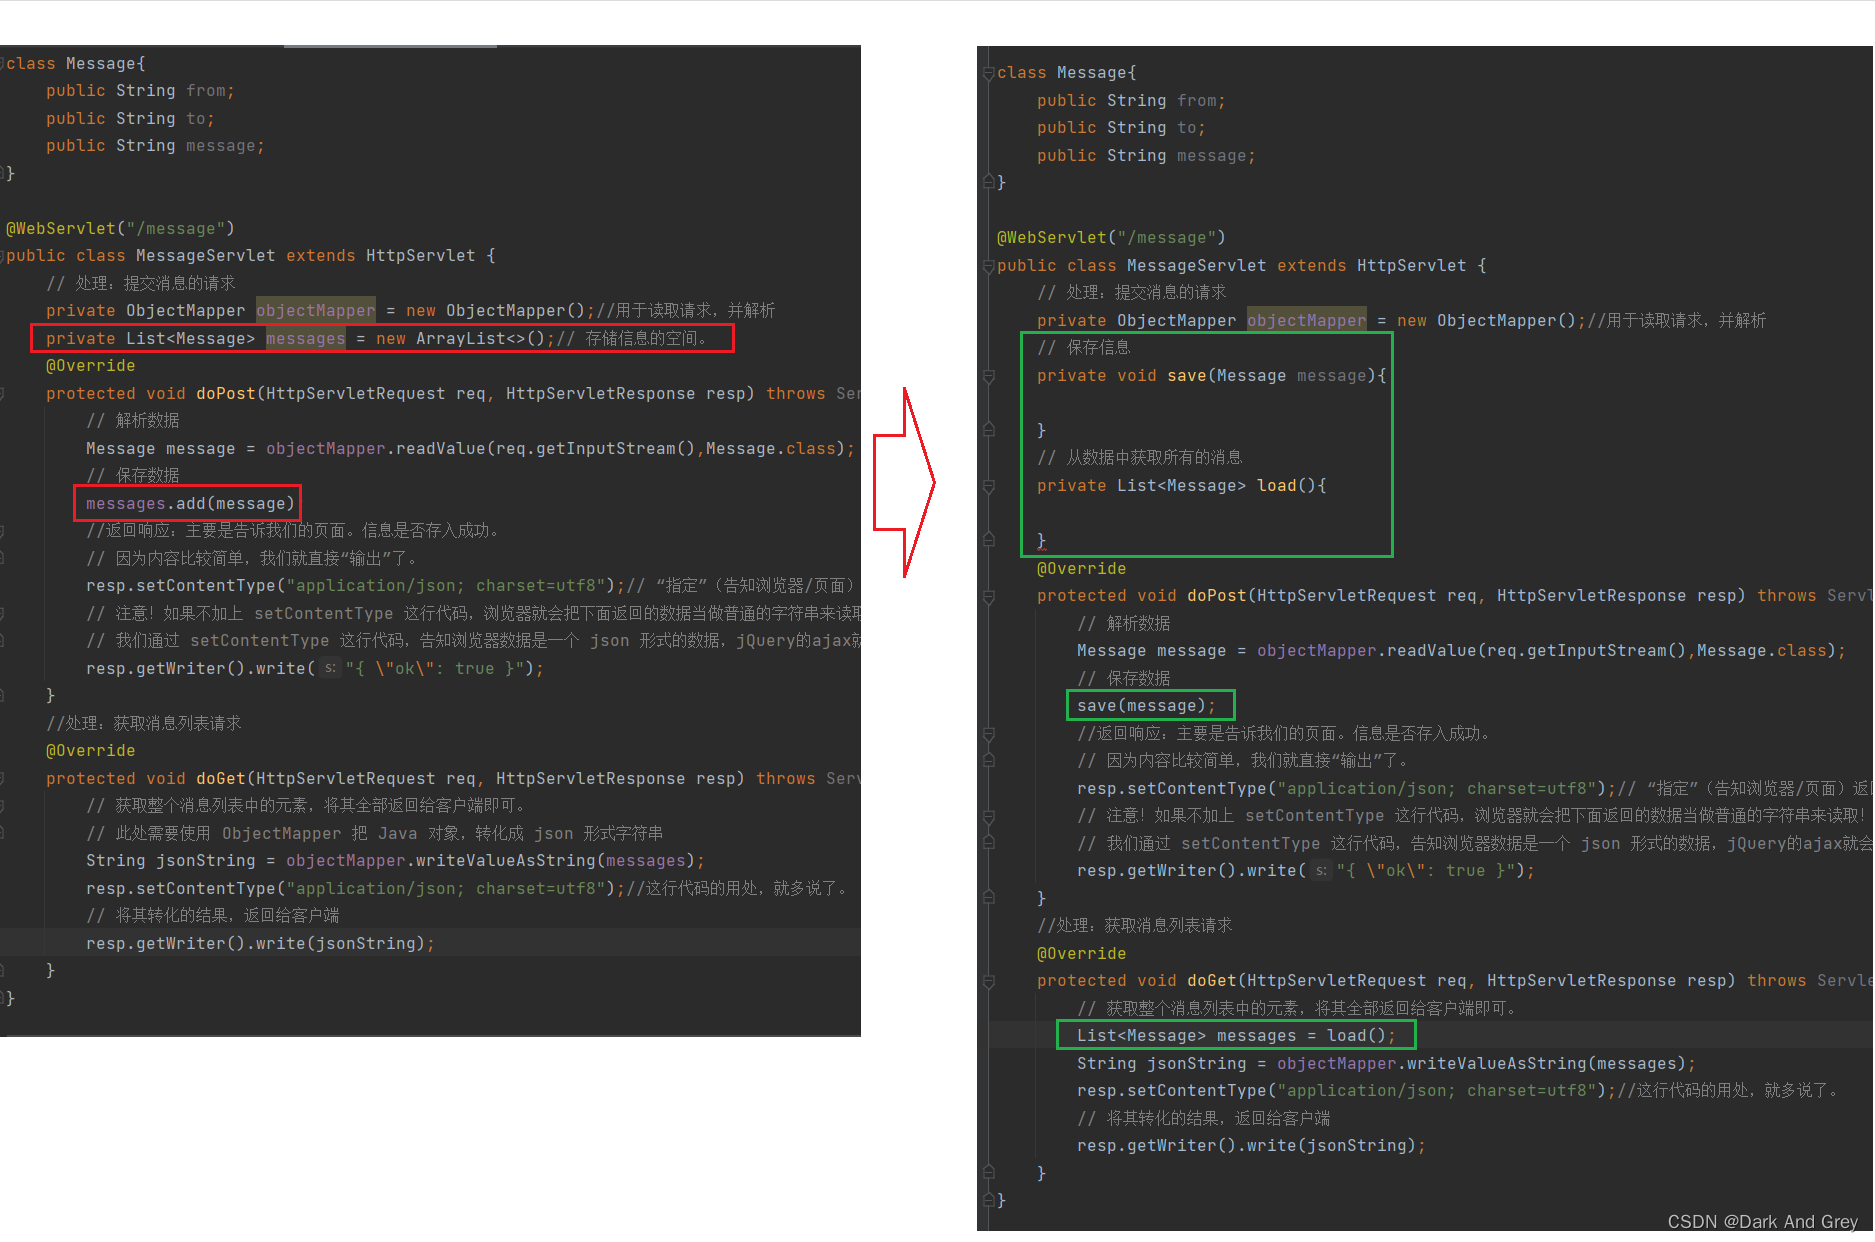Screen dimensions: 1875x1242
Task: Click doGet method name in right code
Action: pos(1211,981)
